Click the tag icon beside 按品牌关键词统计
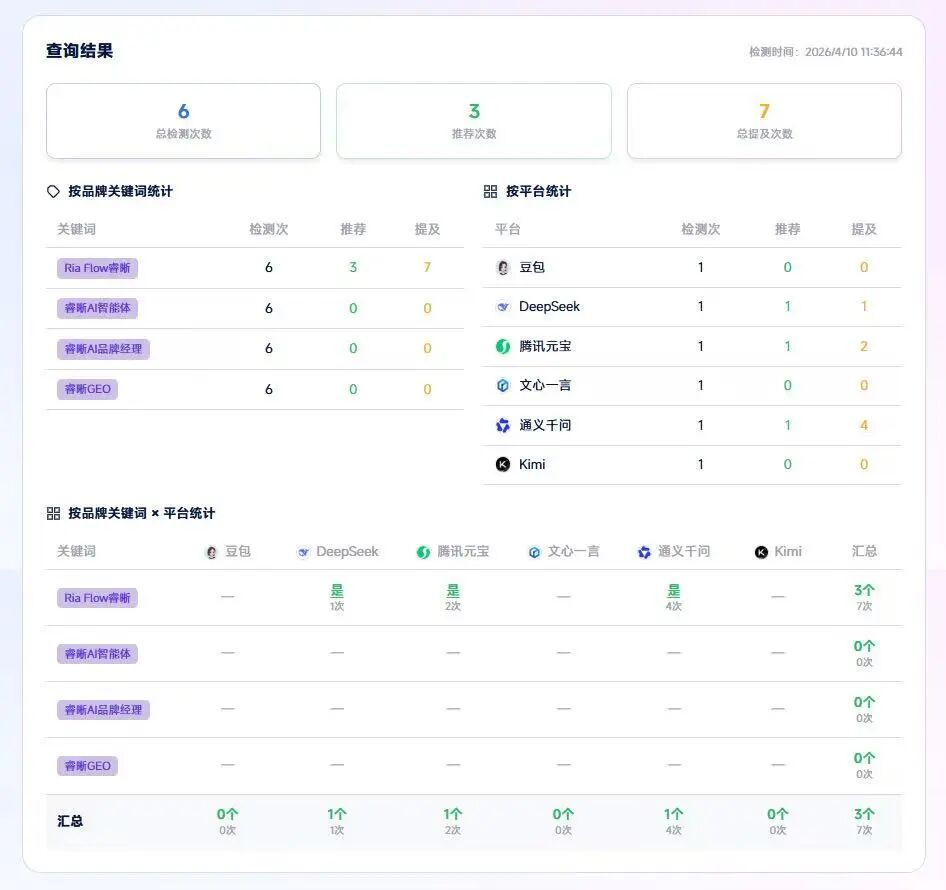Viewport: 946px width, 890px height. coord(54,191)
